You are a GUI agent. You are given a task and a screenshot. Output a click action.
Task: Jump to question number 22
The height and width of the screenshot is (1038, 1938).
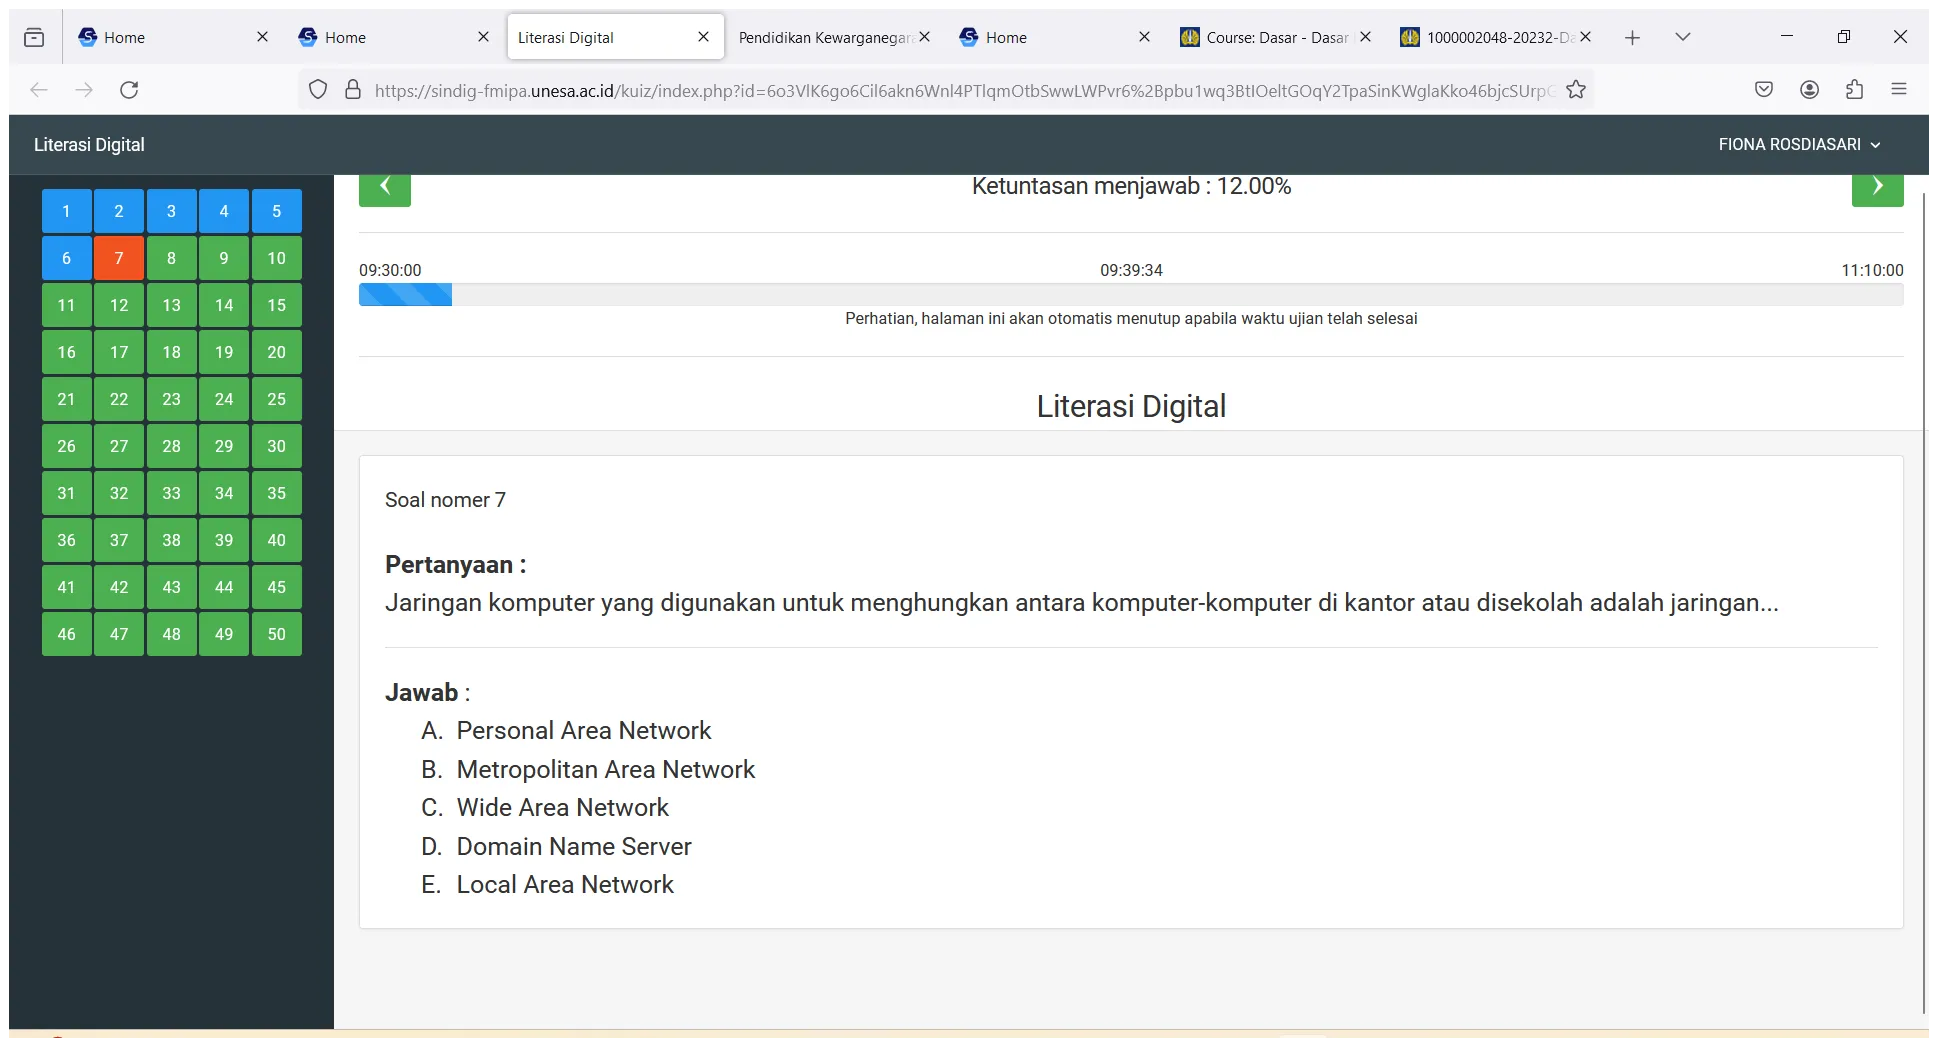tap(119, 399)
